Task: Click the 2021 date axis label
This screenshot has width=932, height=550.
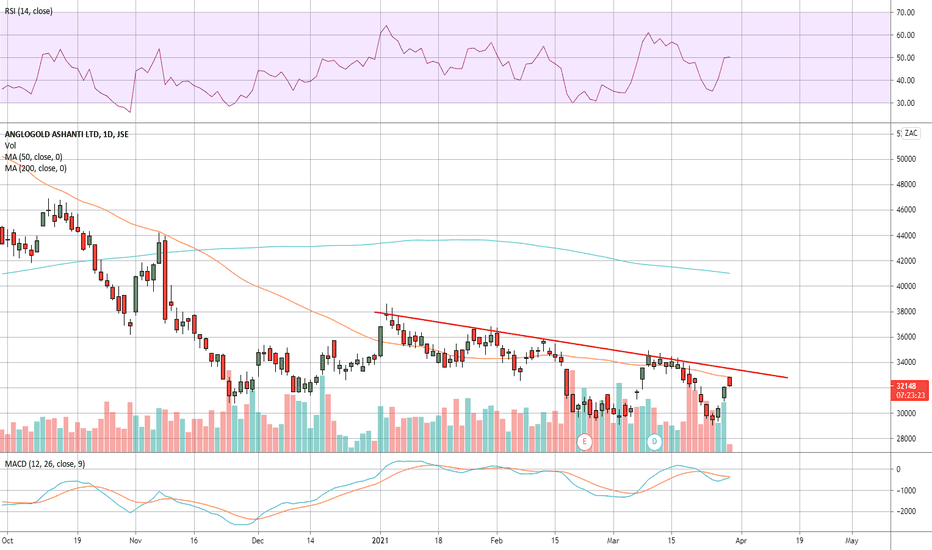Action: [x=380, y=540]
